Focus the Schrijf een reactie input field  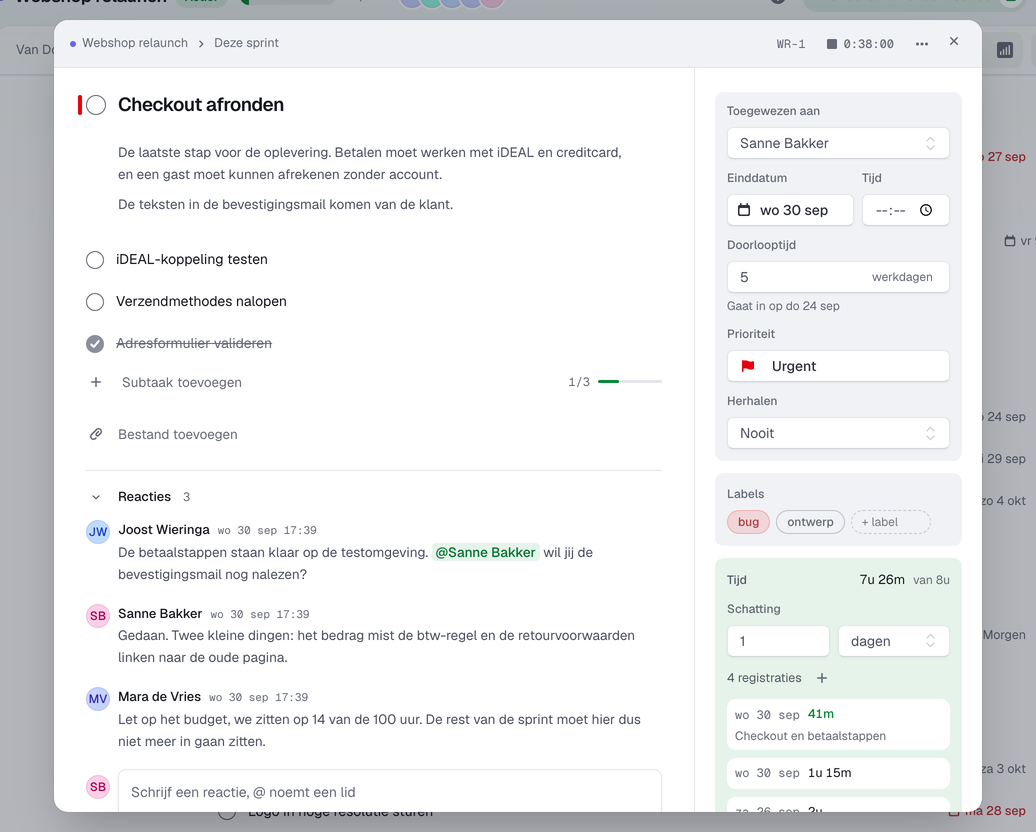point(390,791)
